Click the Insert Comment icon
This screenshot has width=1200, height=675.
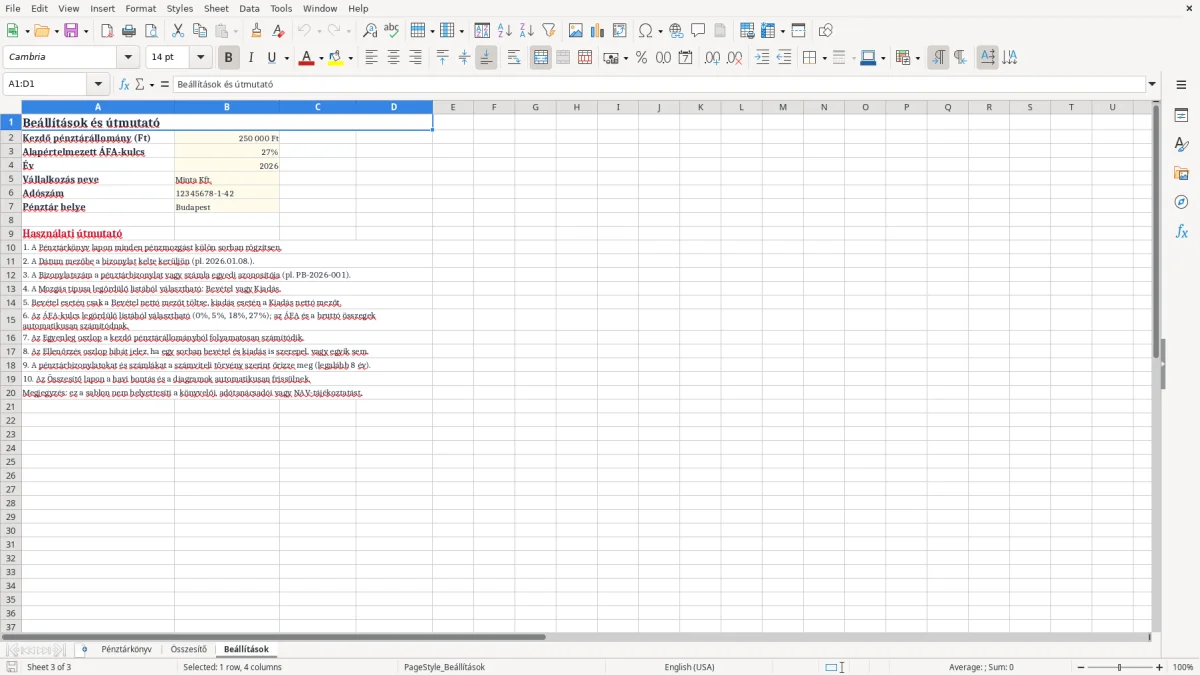tap(698, 31)
